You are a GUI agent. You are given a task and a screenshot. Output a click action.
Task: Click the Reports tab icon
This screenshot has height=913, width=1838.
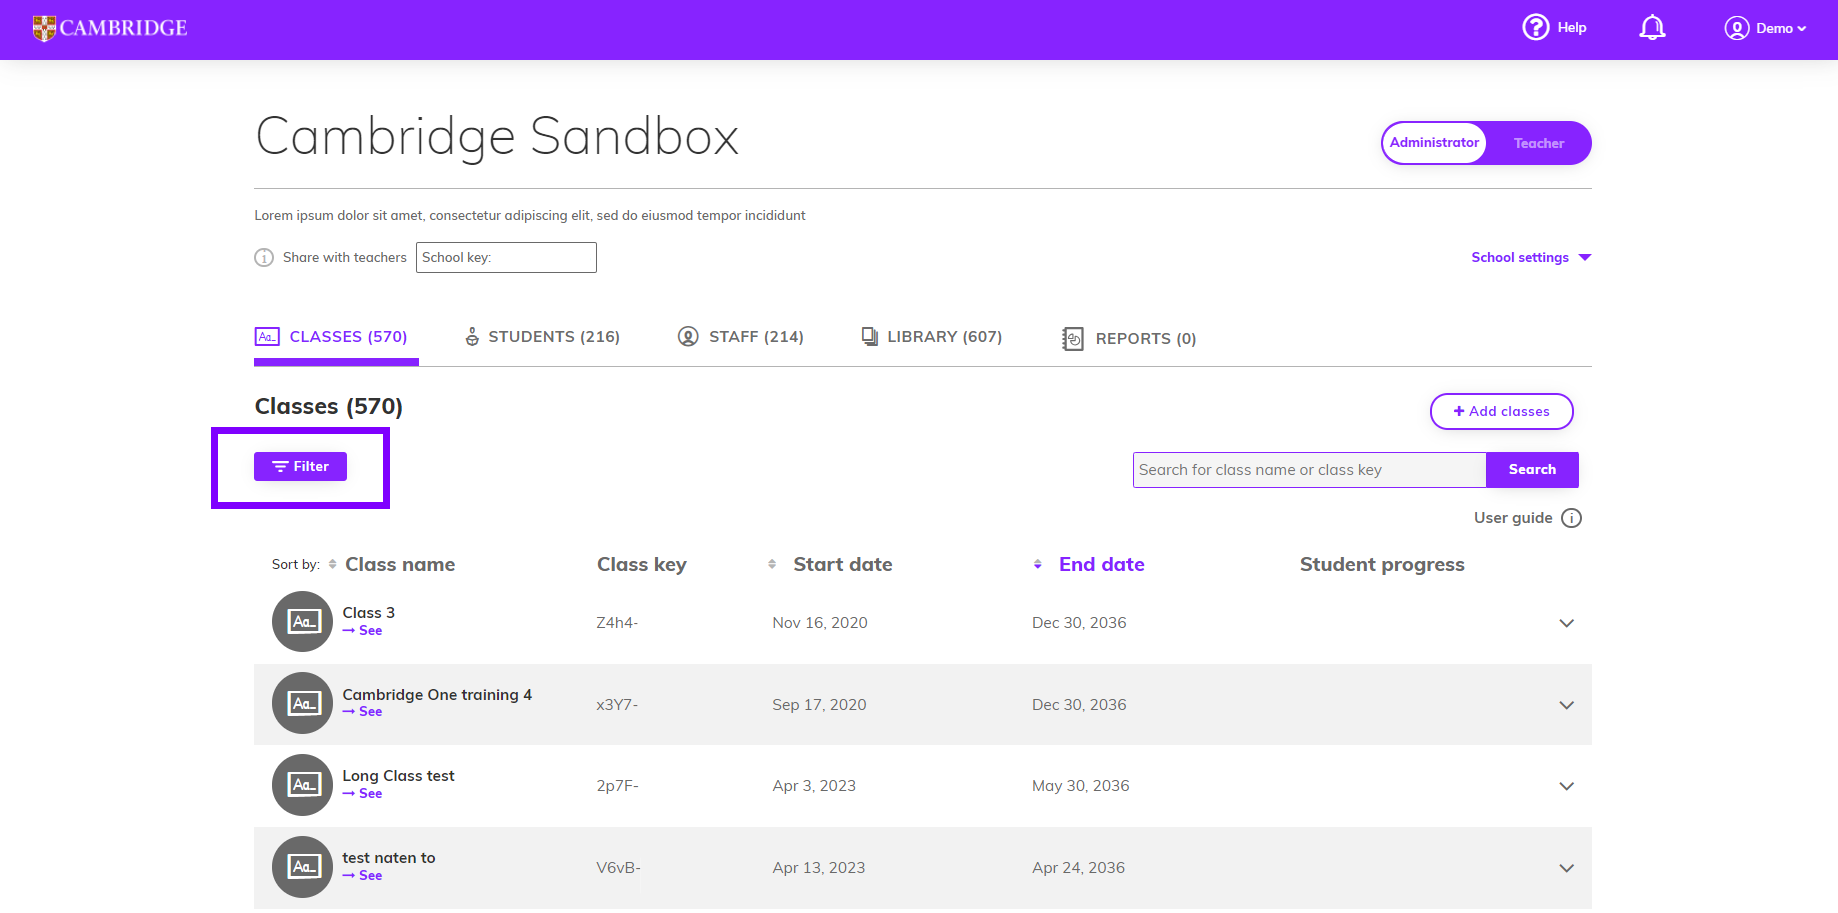[1072, 339]
